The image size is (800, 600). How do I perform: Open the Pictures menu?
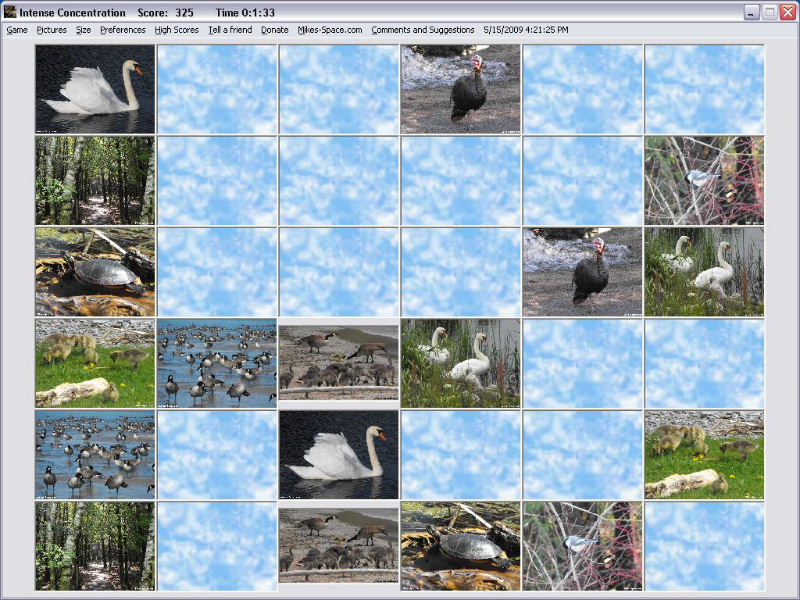(51, 30)
